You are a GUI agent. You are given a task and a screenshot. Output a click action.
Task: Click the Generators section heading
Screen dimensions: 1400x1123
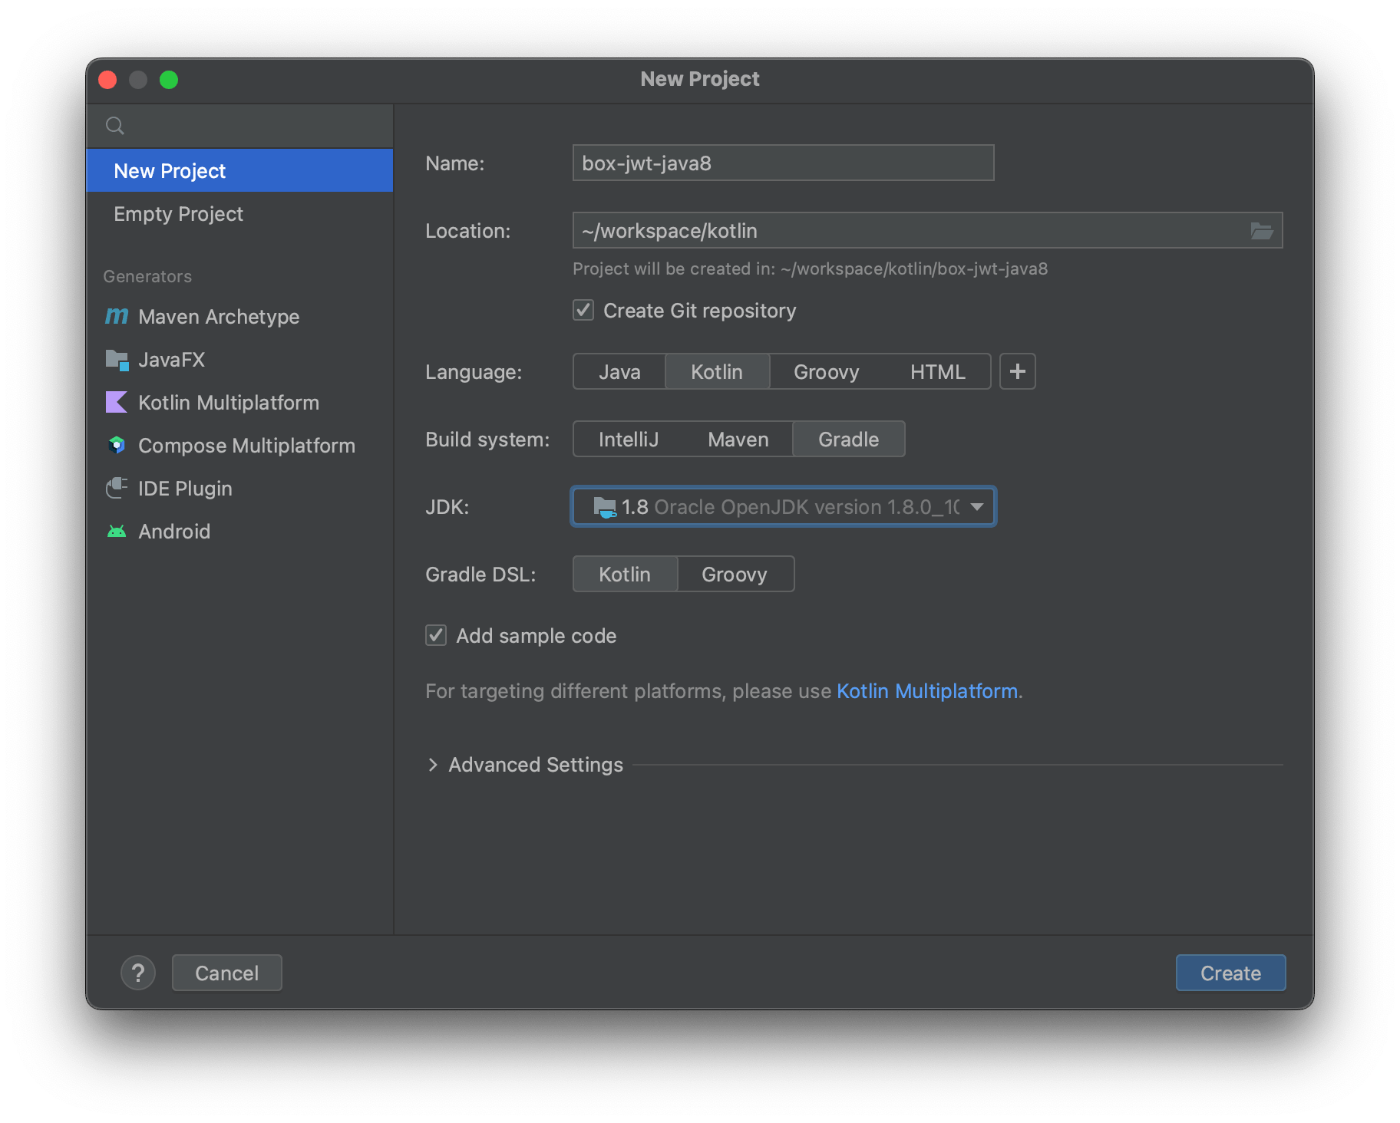pos(147,276)
